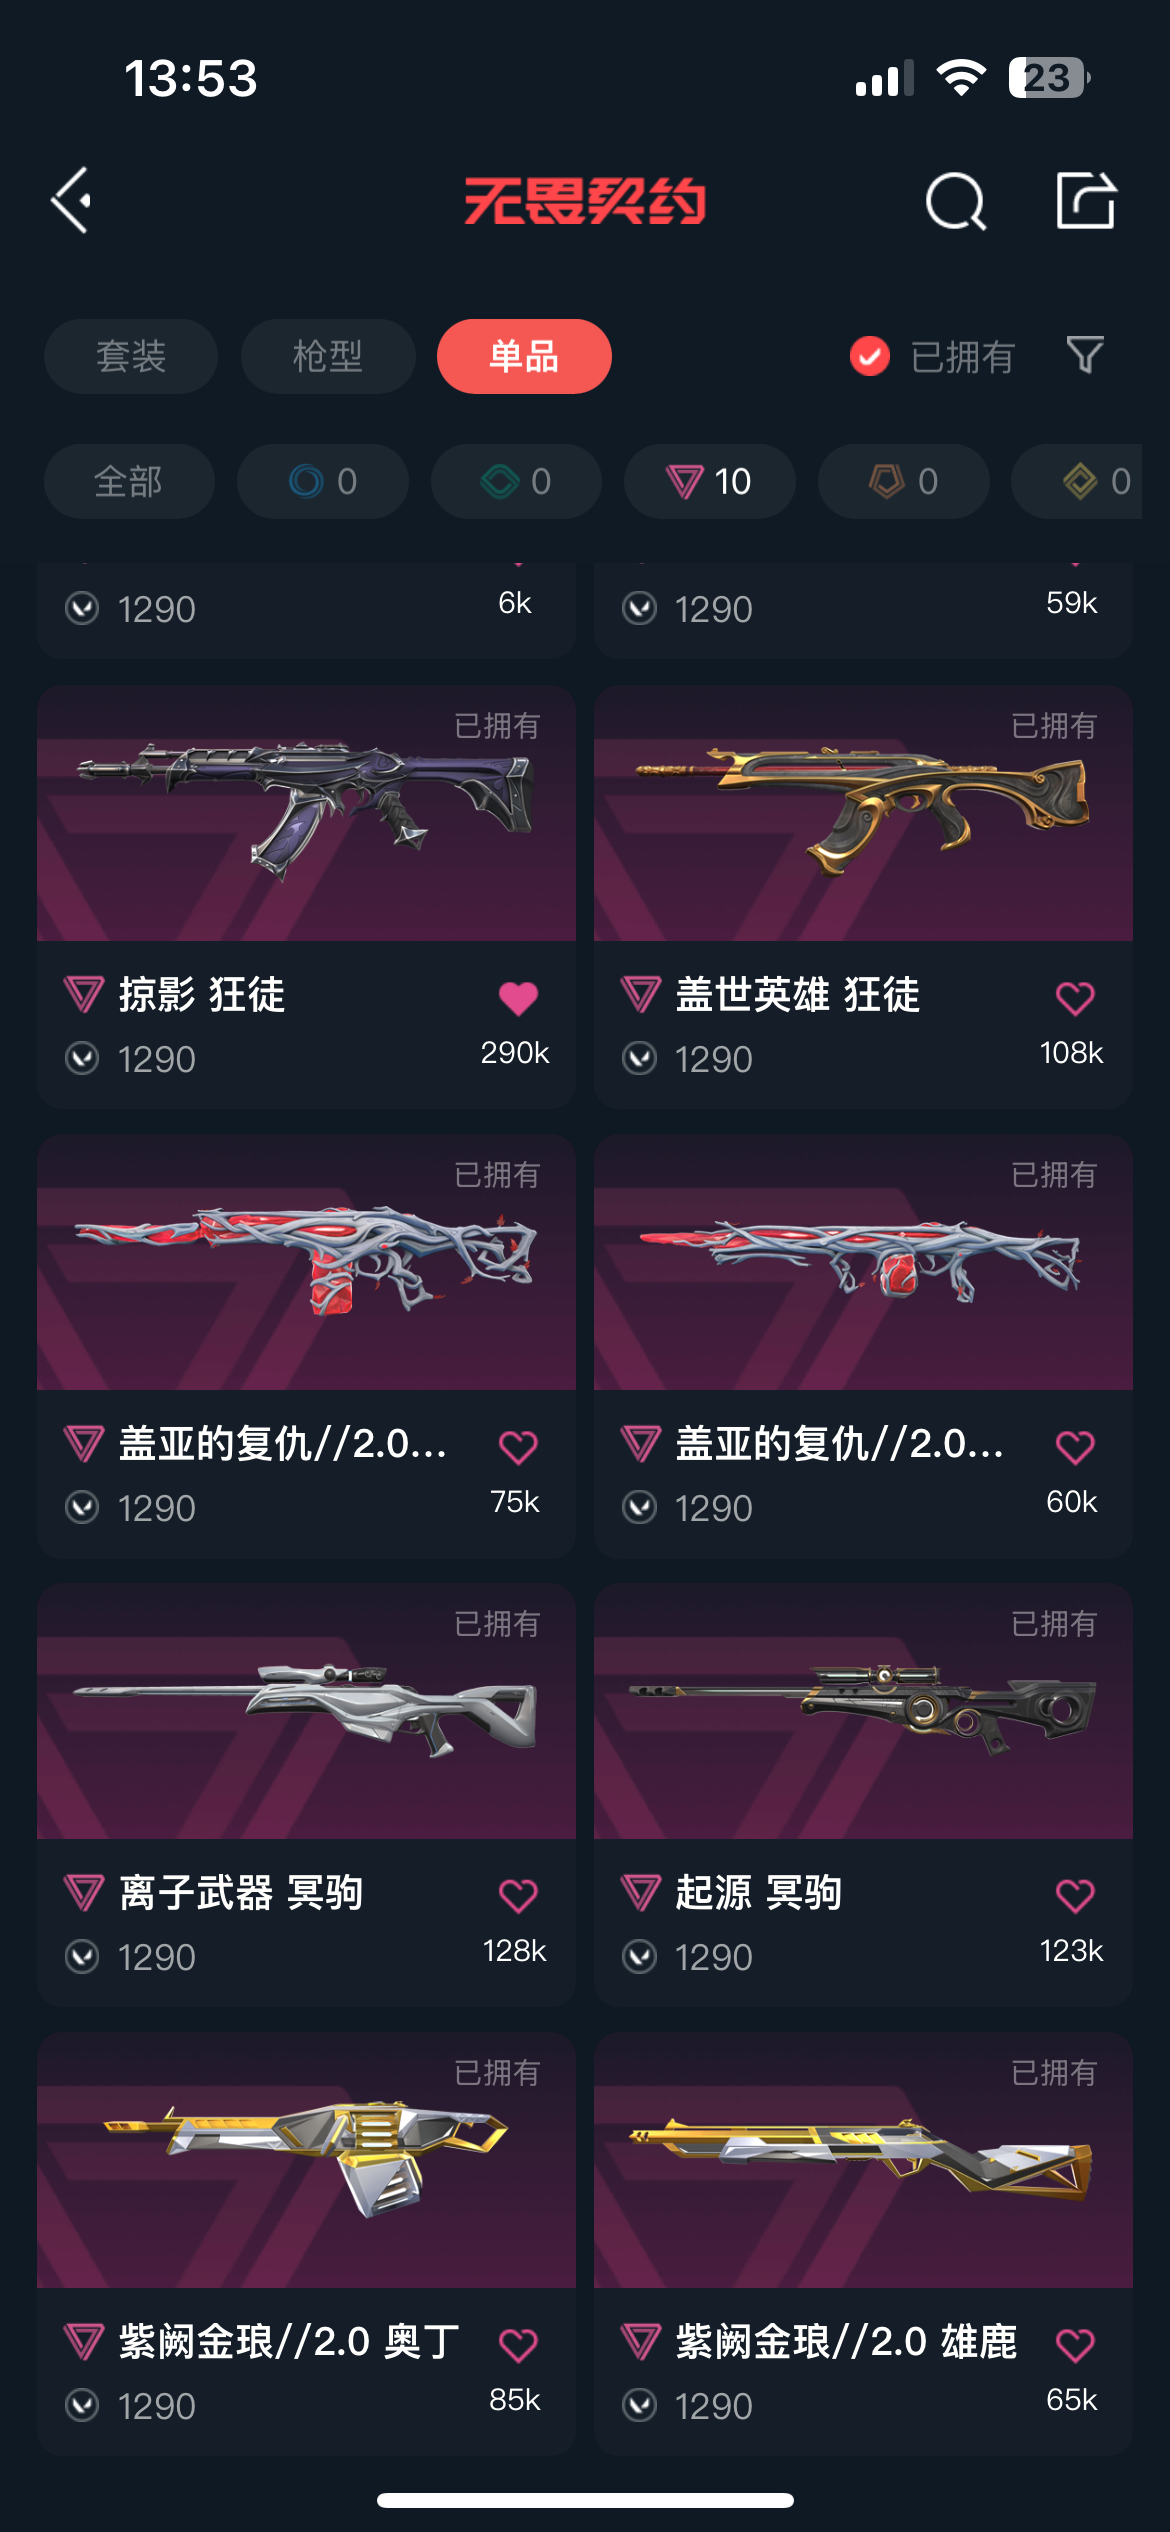The image size is (1170, 2532).
Task: Tap the back arrow icon
Action: click(x=72, y=201)
